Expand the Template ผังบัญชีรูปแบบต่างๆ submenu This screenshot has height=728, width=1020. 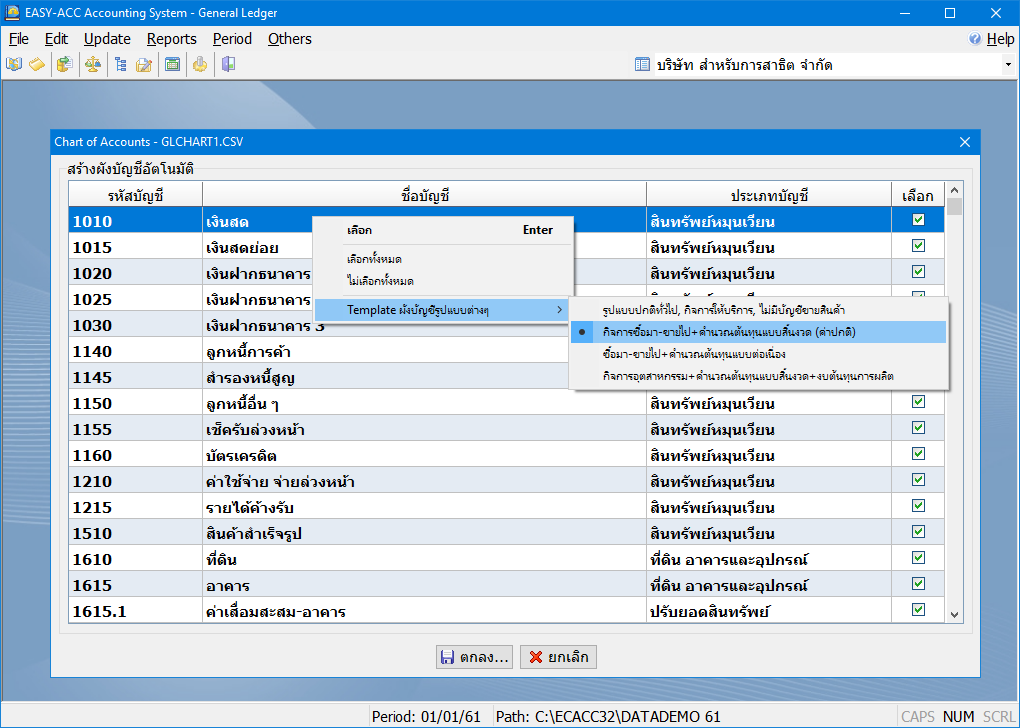point(440,310)
